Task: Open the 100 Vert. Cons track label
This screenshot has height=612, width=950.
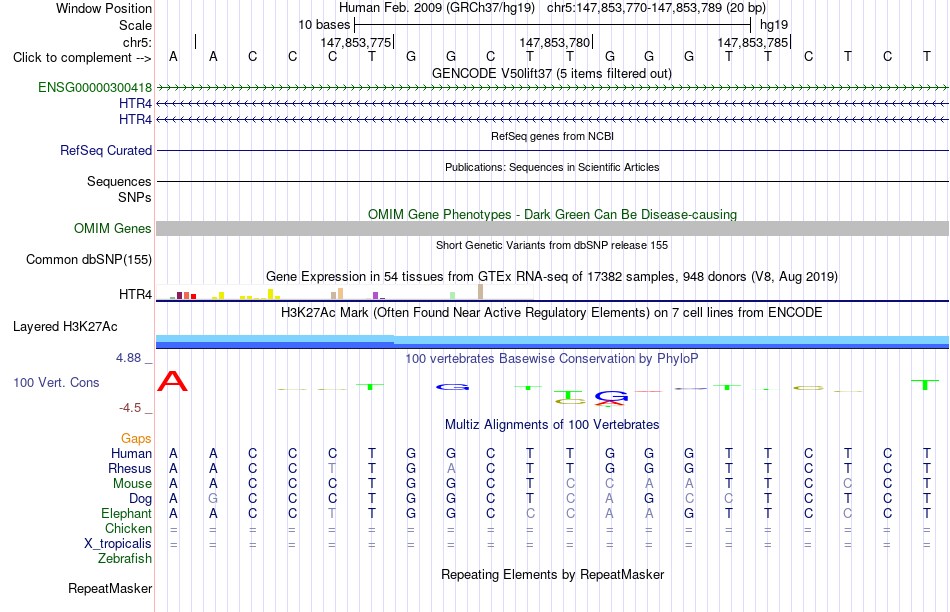Action: click(56, 382)
